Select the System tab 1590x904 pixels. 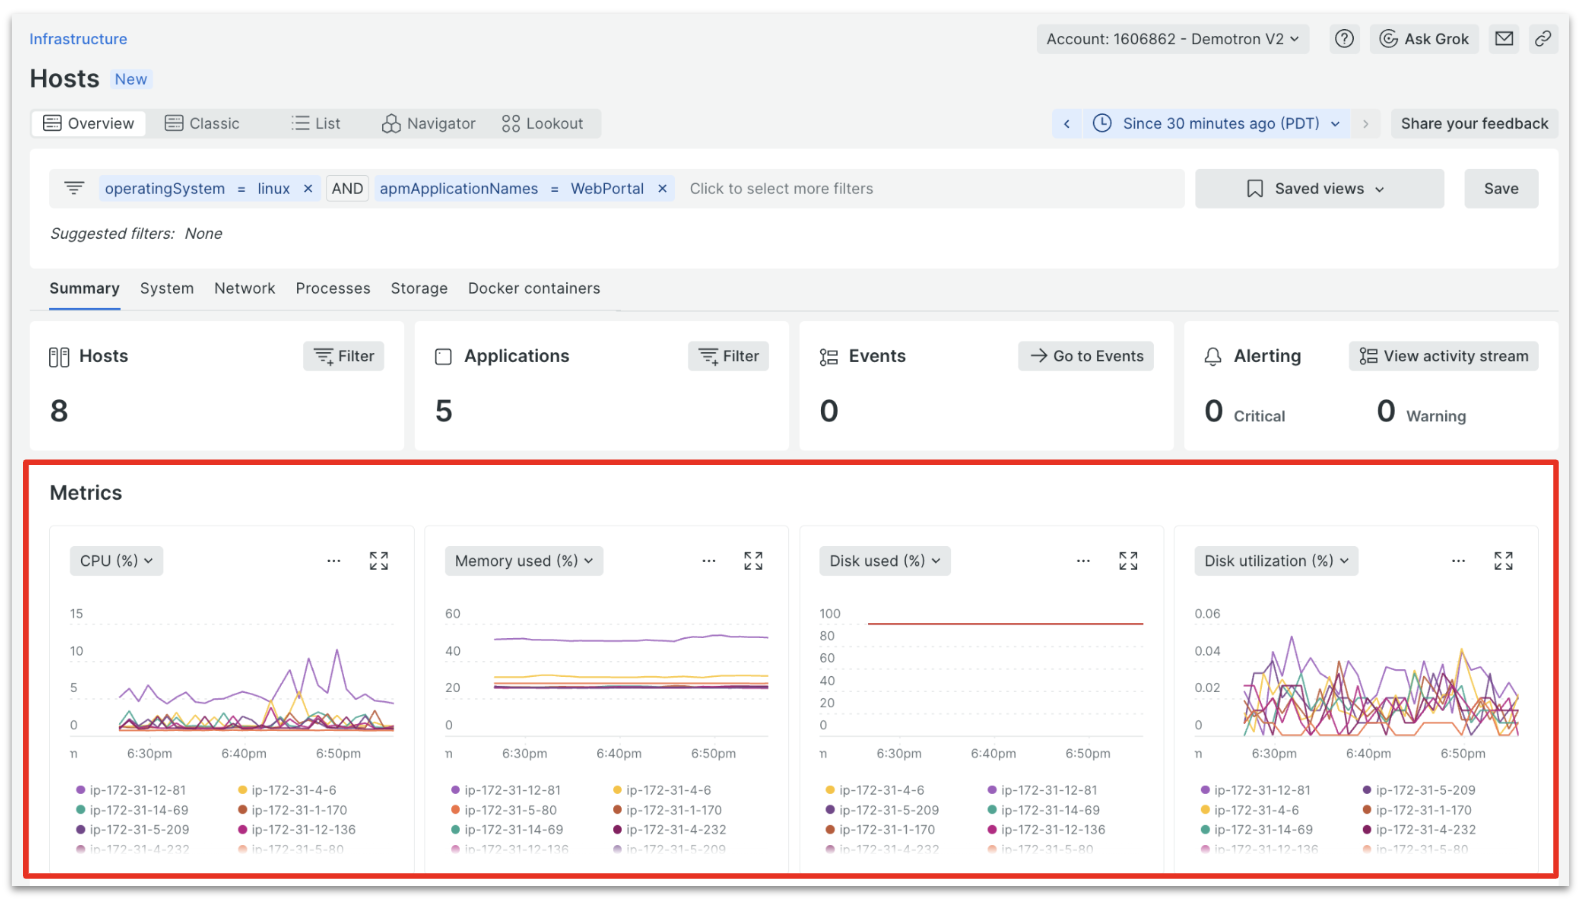(x=167, y=289)
